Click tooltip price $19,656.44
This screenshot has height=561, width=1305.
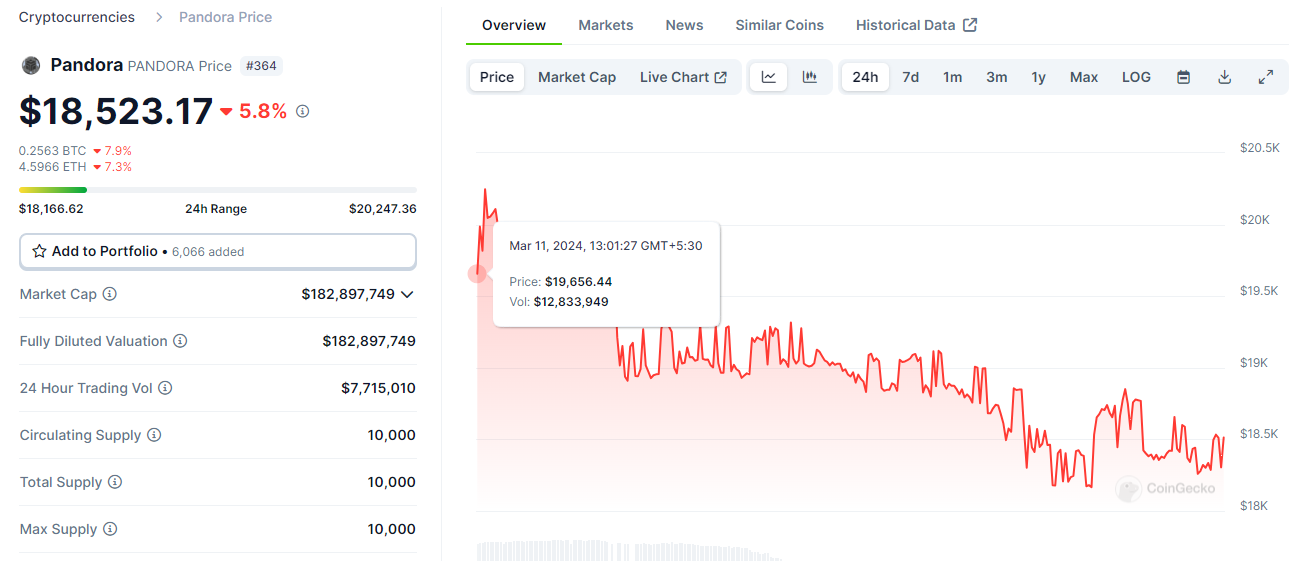(x=578, y=282)
